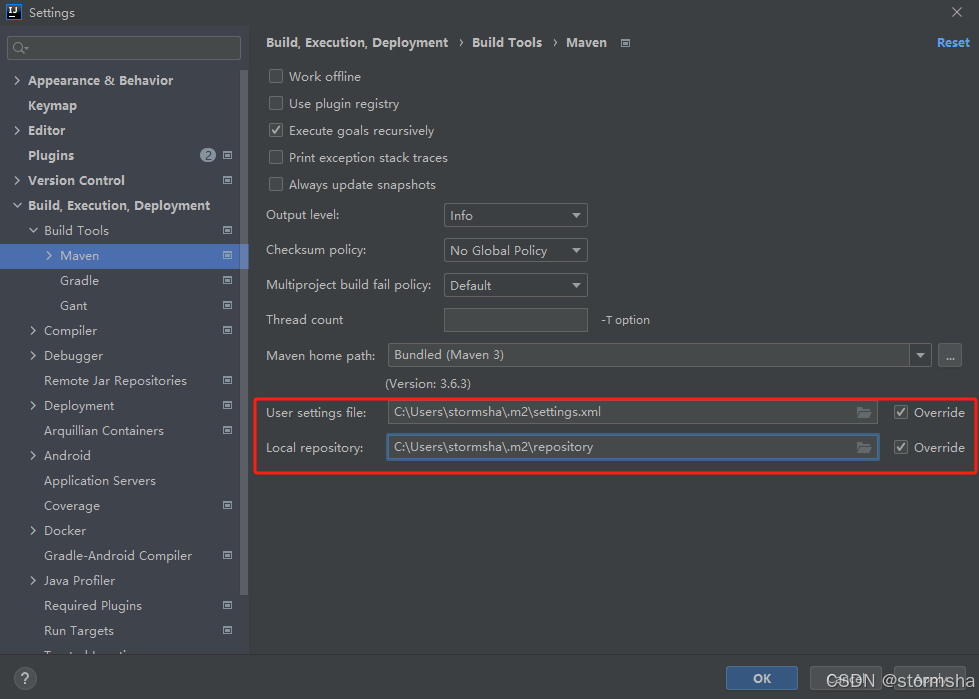This screenshot has height=699, width=979.
Task: Click the project-level icon beside Run Targets
Action: [x=227, y=630]
